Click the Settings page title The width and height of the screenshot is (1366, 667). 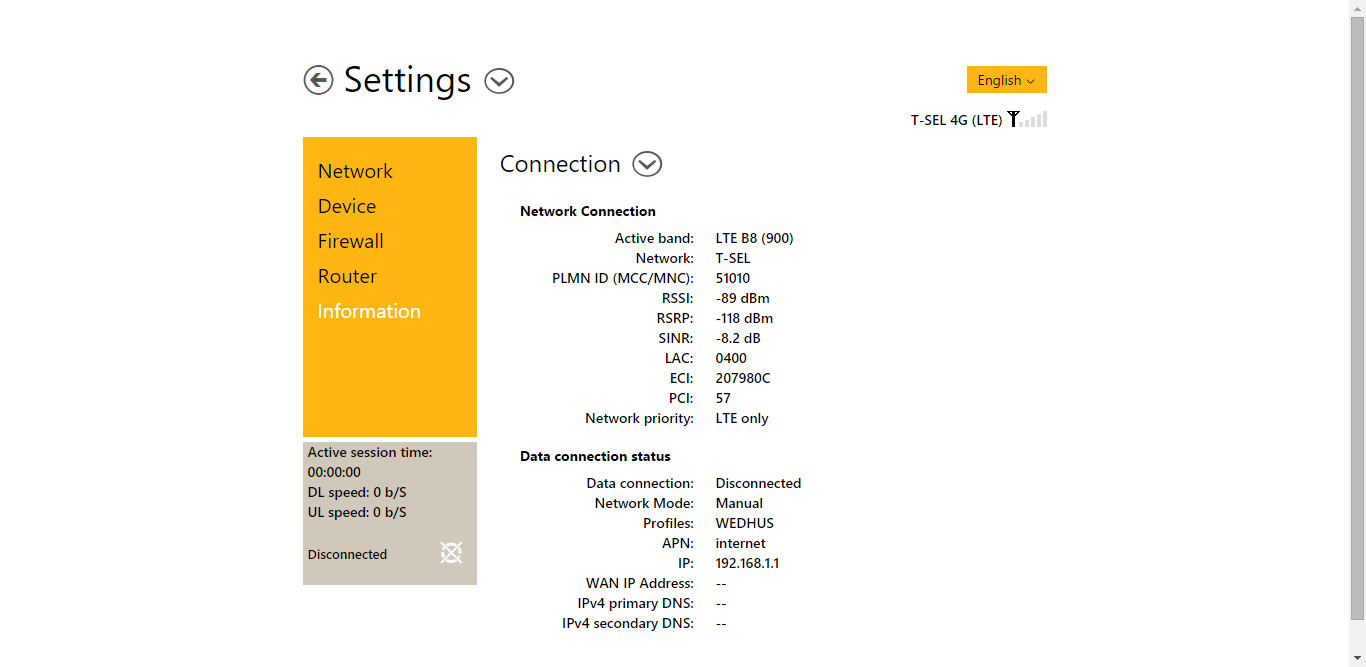[x=407, y=80]
